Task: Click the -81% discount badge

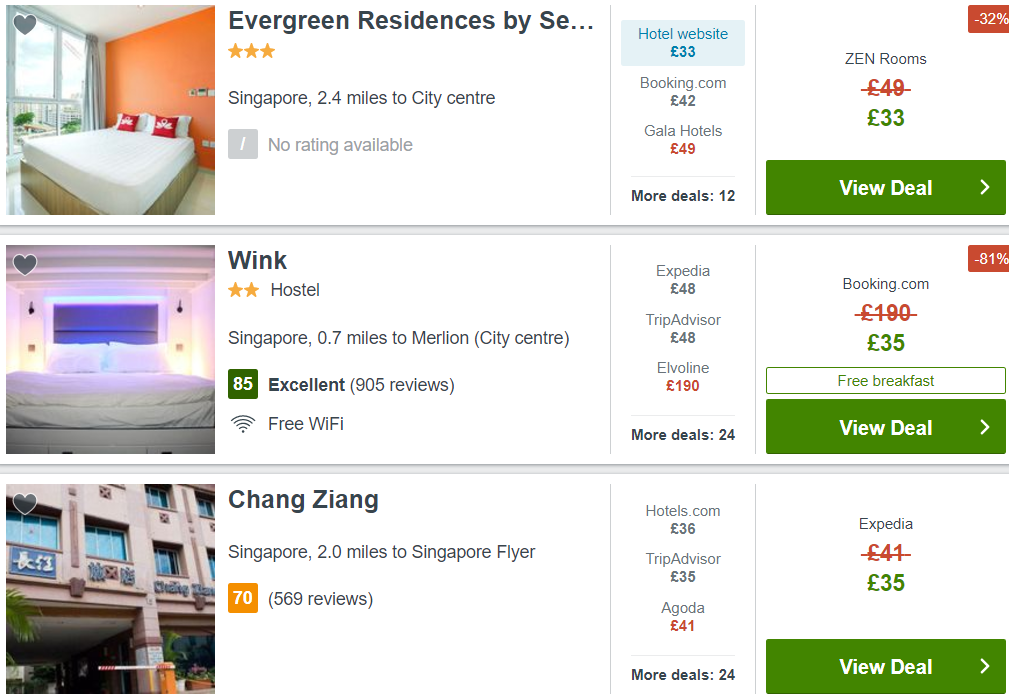Action: tap(989, 259)
